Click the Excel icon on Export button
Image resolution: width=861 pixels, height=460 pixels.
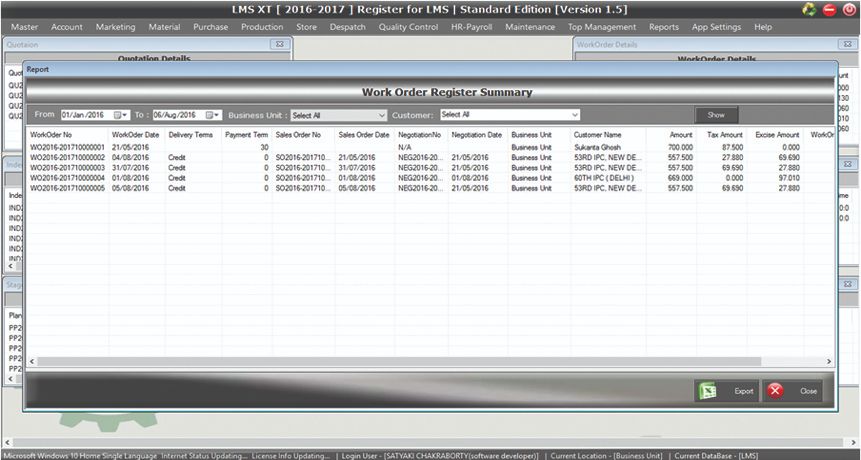[707, 391]
